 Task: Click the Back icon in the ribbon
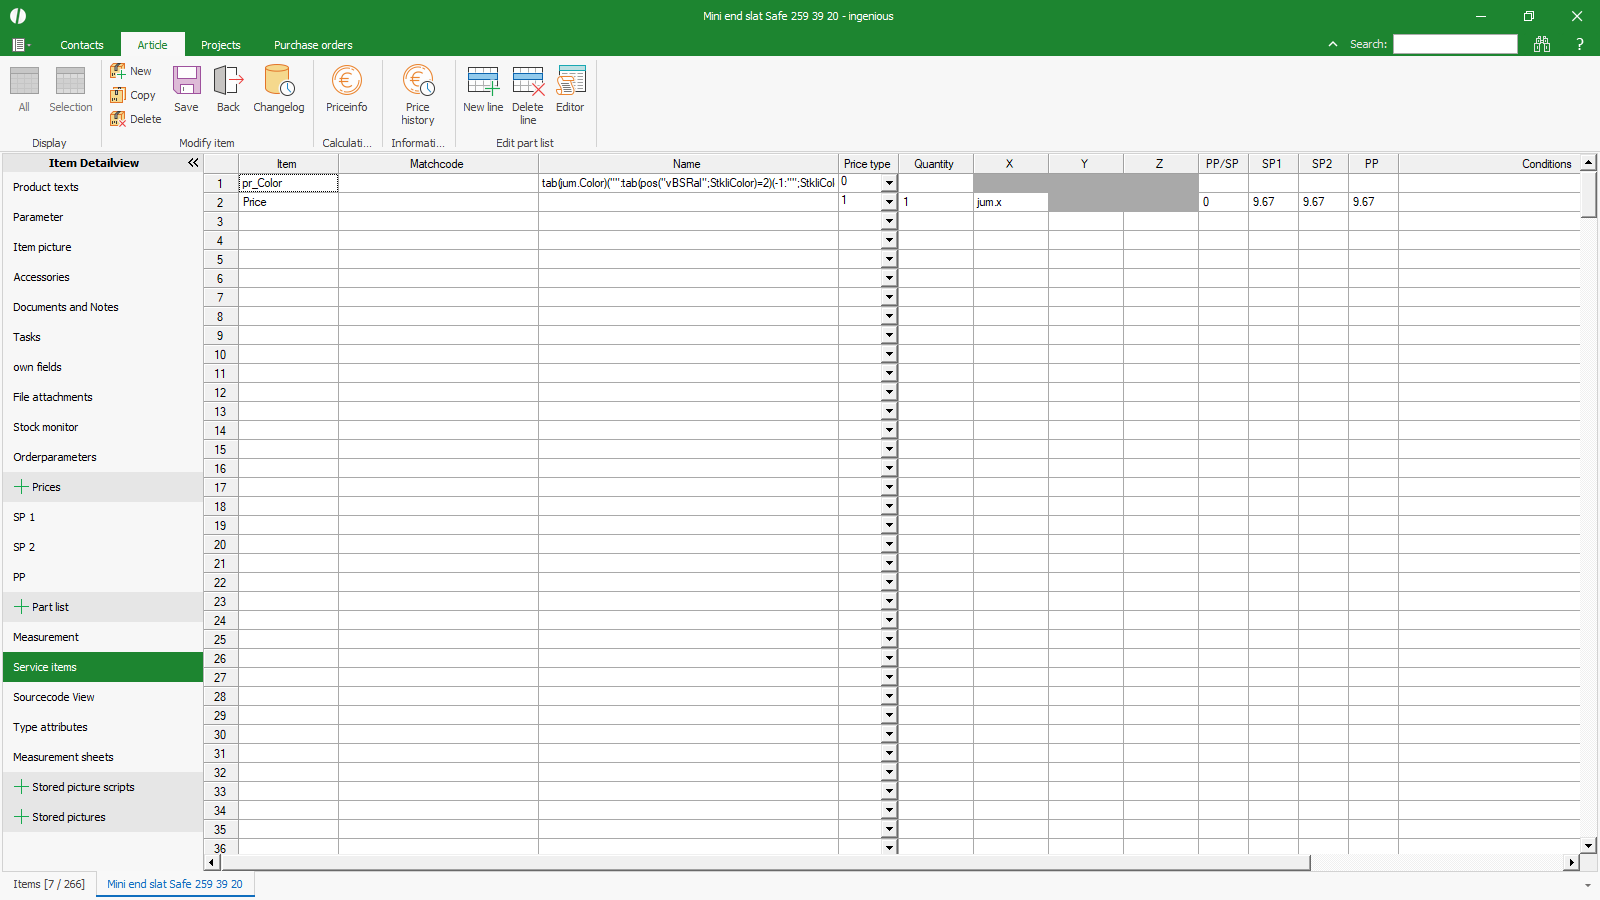228,88
